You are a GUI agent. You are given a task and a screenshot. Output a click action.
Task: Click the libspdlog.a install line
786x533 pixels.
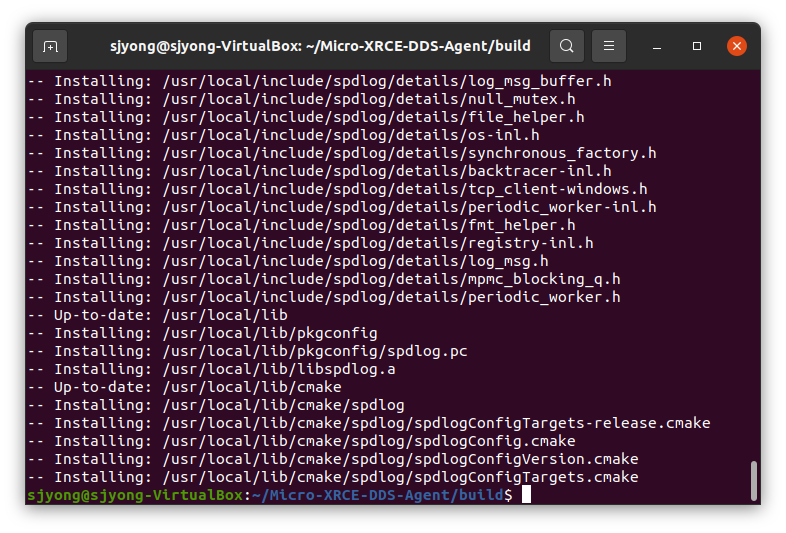pyautogui.click(x=212, y=370)
